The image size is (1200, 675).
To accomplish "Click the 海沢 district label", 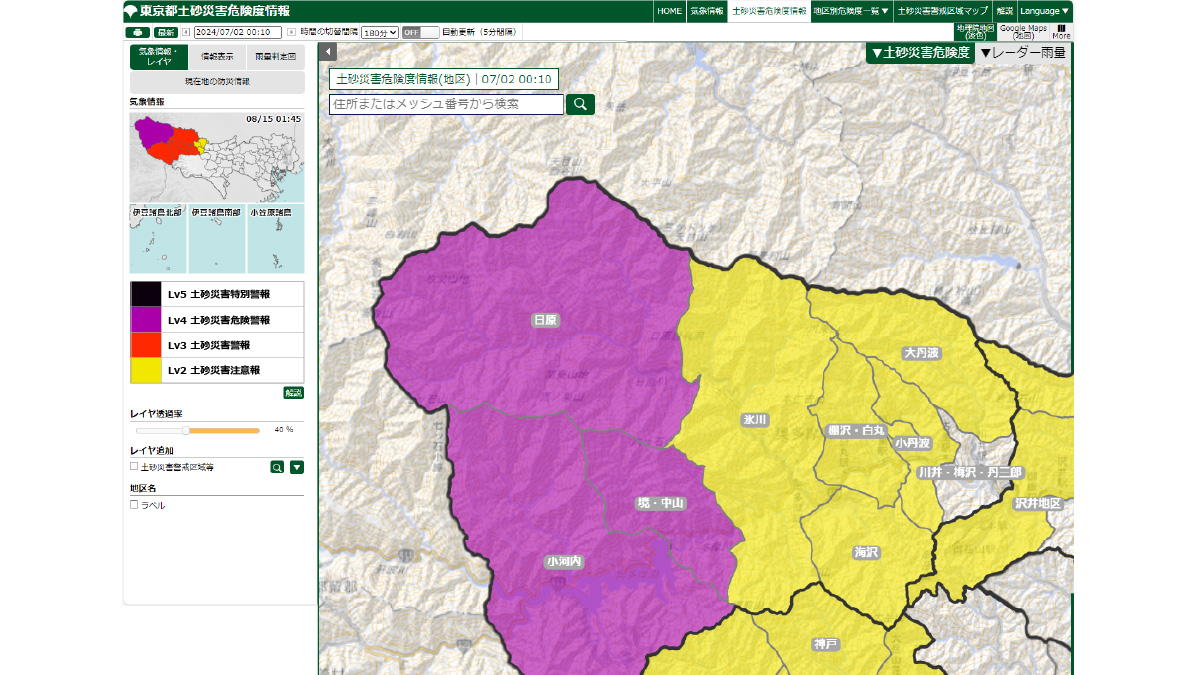I will (x=866, y=552).
